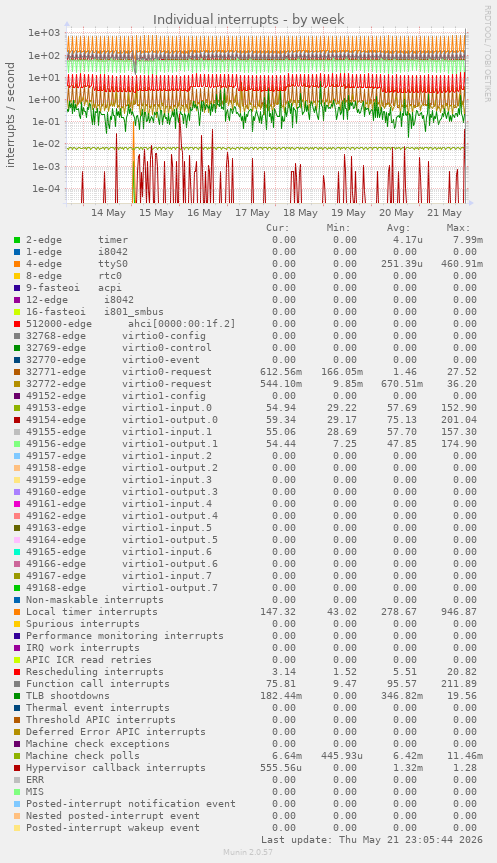The height and width of the screenshot is (863, 497).
Task: Click the green TLB shootdowns legend square
Action: (17, 696)
